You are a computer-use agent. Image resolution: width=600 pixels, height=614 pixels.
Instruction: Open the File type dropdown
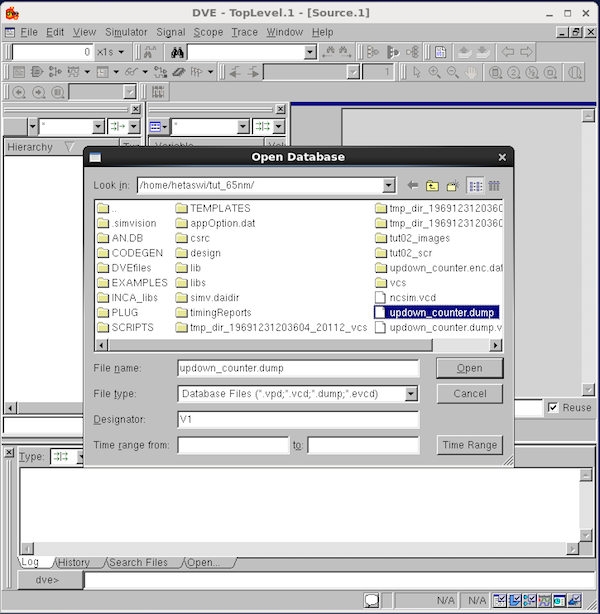tap(411, 394)
